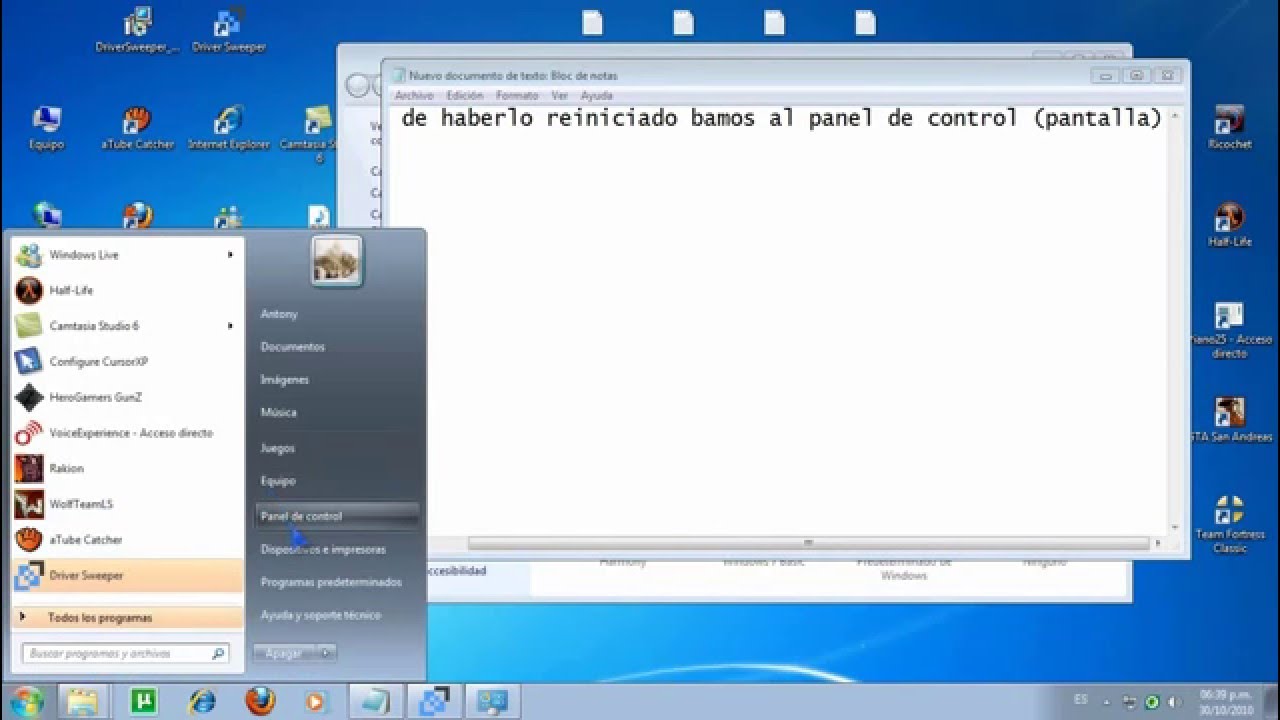The width and height of the screenshot is (1280, 720).
Task: Click the Apagar shutdown button
Action: click(x=284, y=653)
